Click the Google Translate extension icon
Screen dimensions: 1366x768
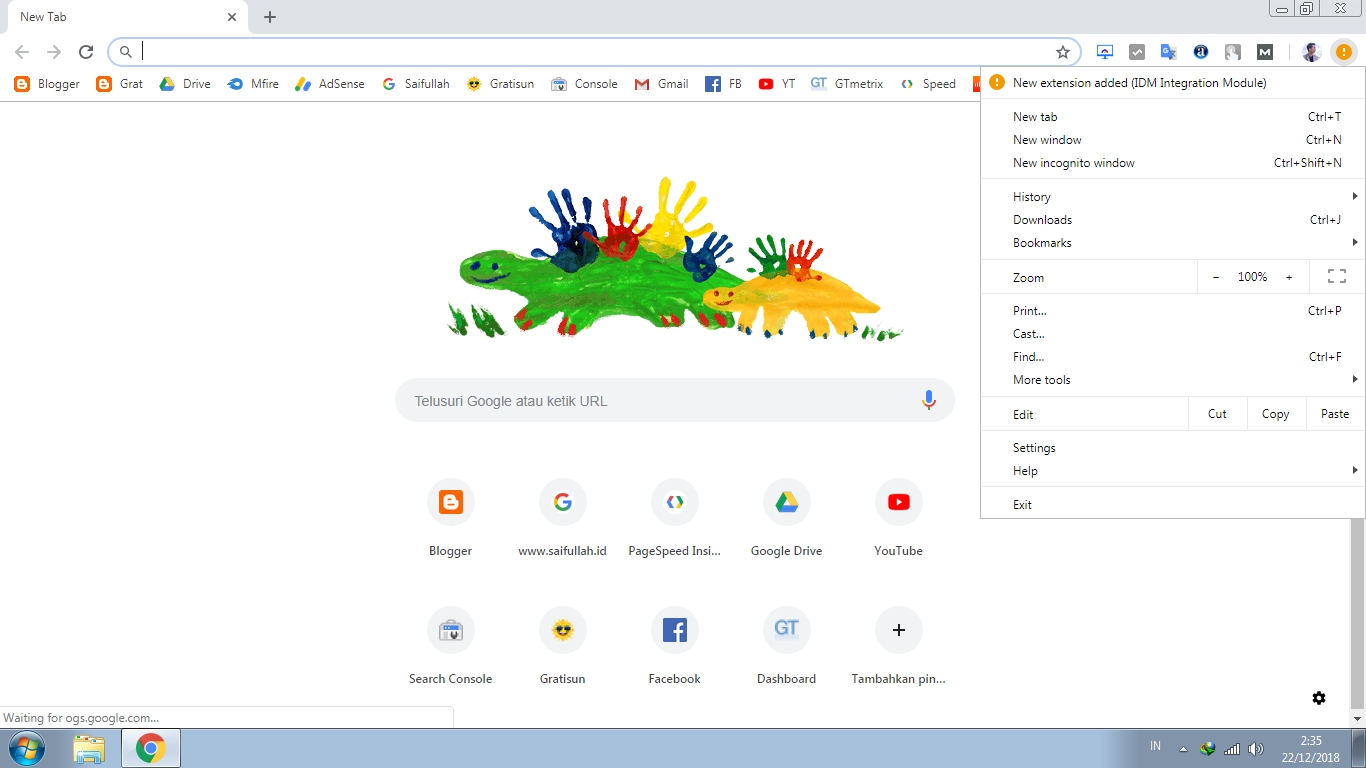point(1169,52)
